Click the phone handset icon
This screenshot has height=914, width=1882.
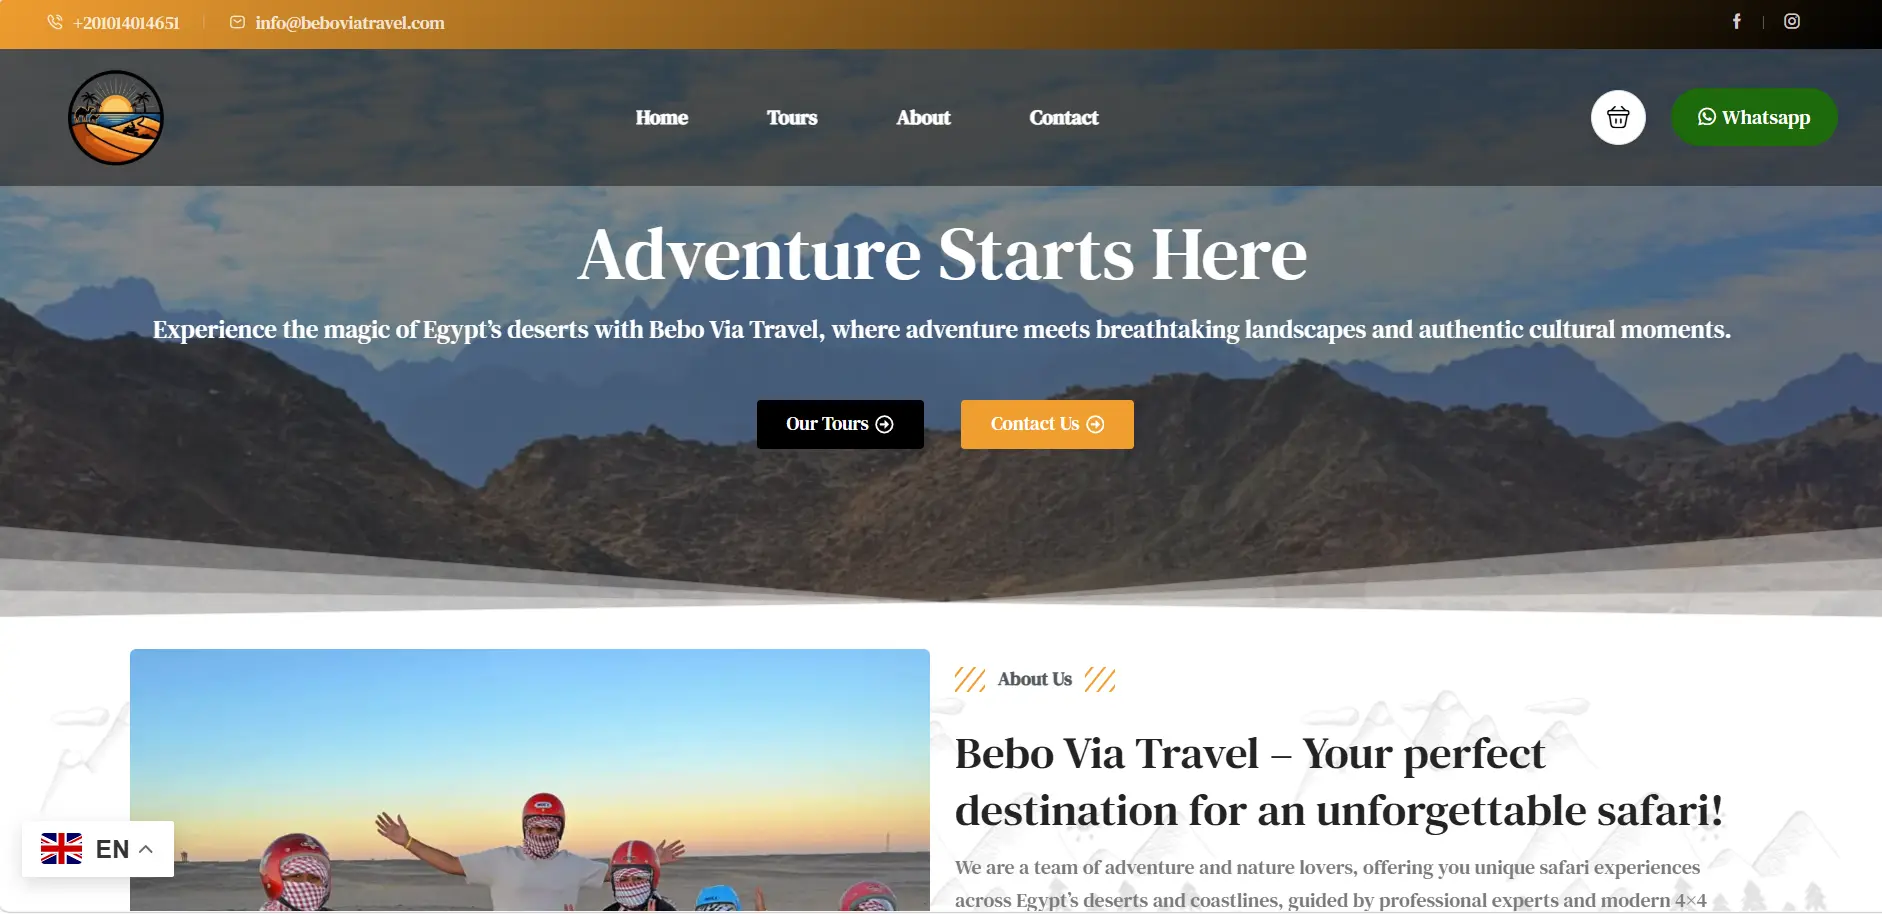(55, 22)
